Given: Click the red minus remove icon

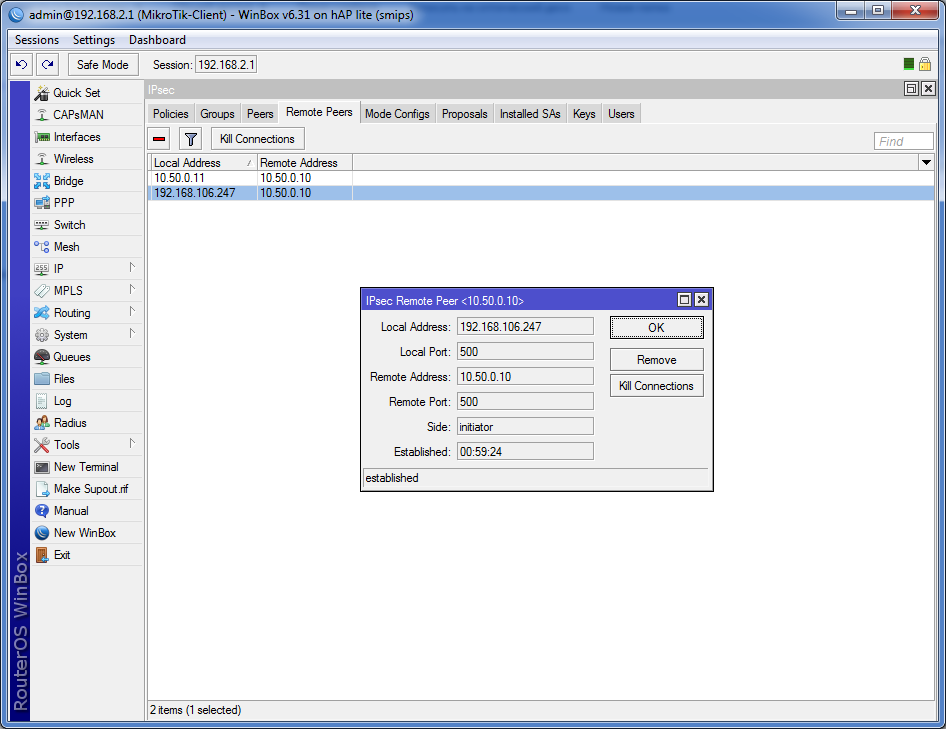Looking at the screenshot, I should [159, 139].
